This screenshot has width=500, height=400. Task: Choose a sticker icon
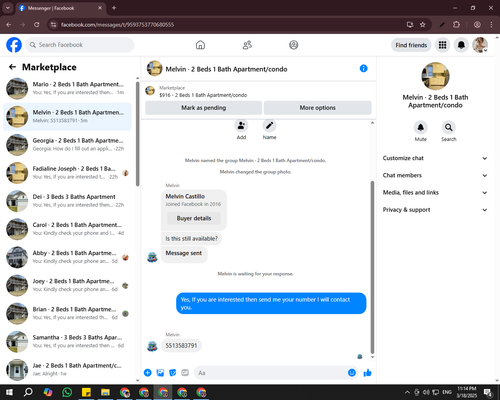click(x=173, y=373)
